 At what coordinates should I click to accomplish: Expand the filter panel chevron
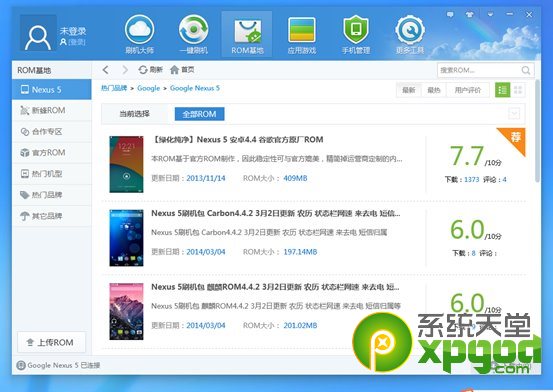point(514,114)
